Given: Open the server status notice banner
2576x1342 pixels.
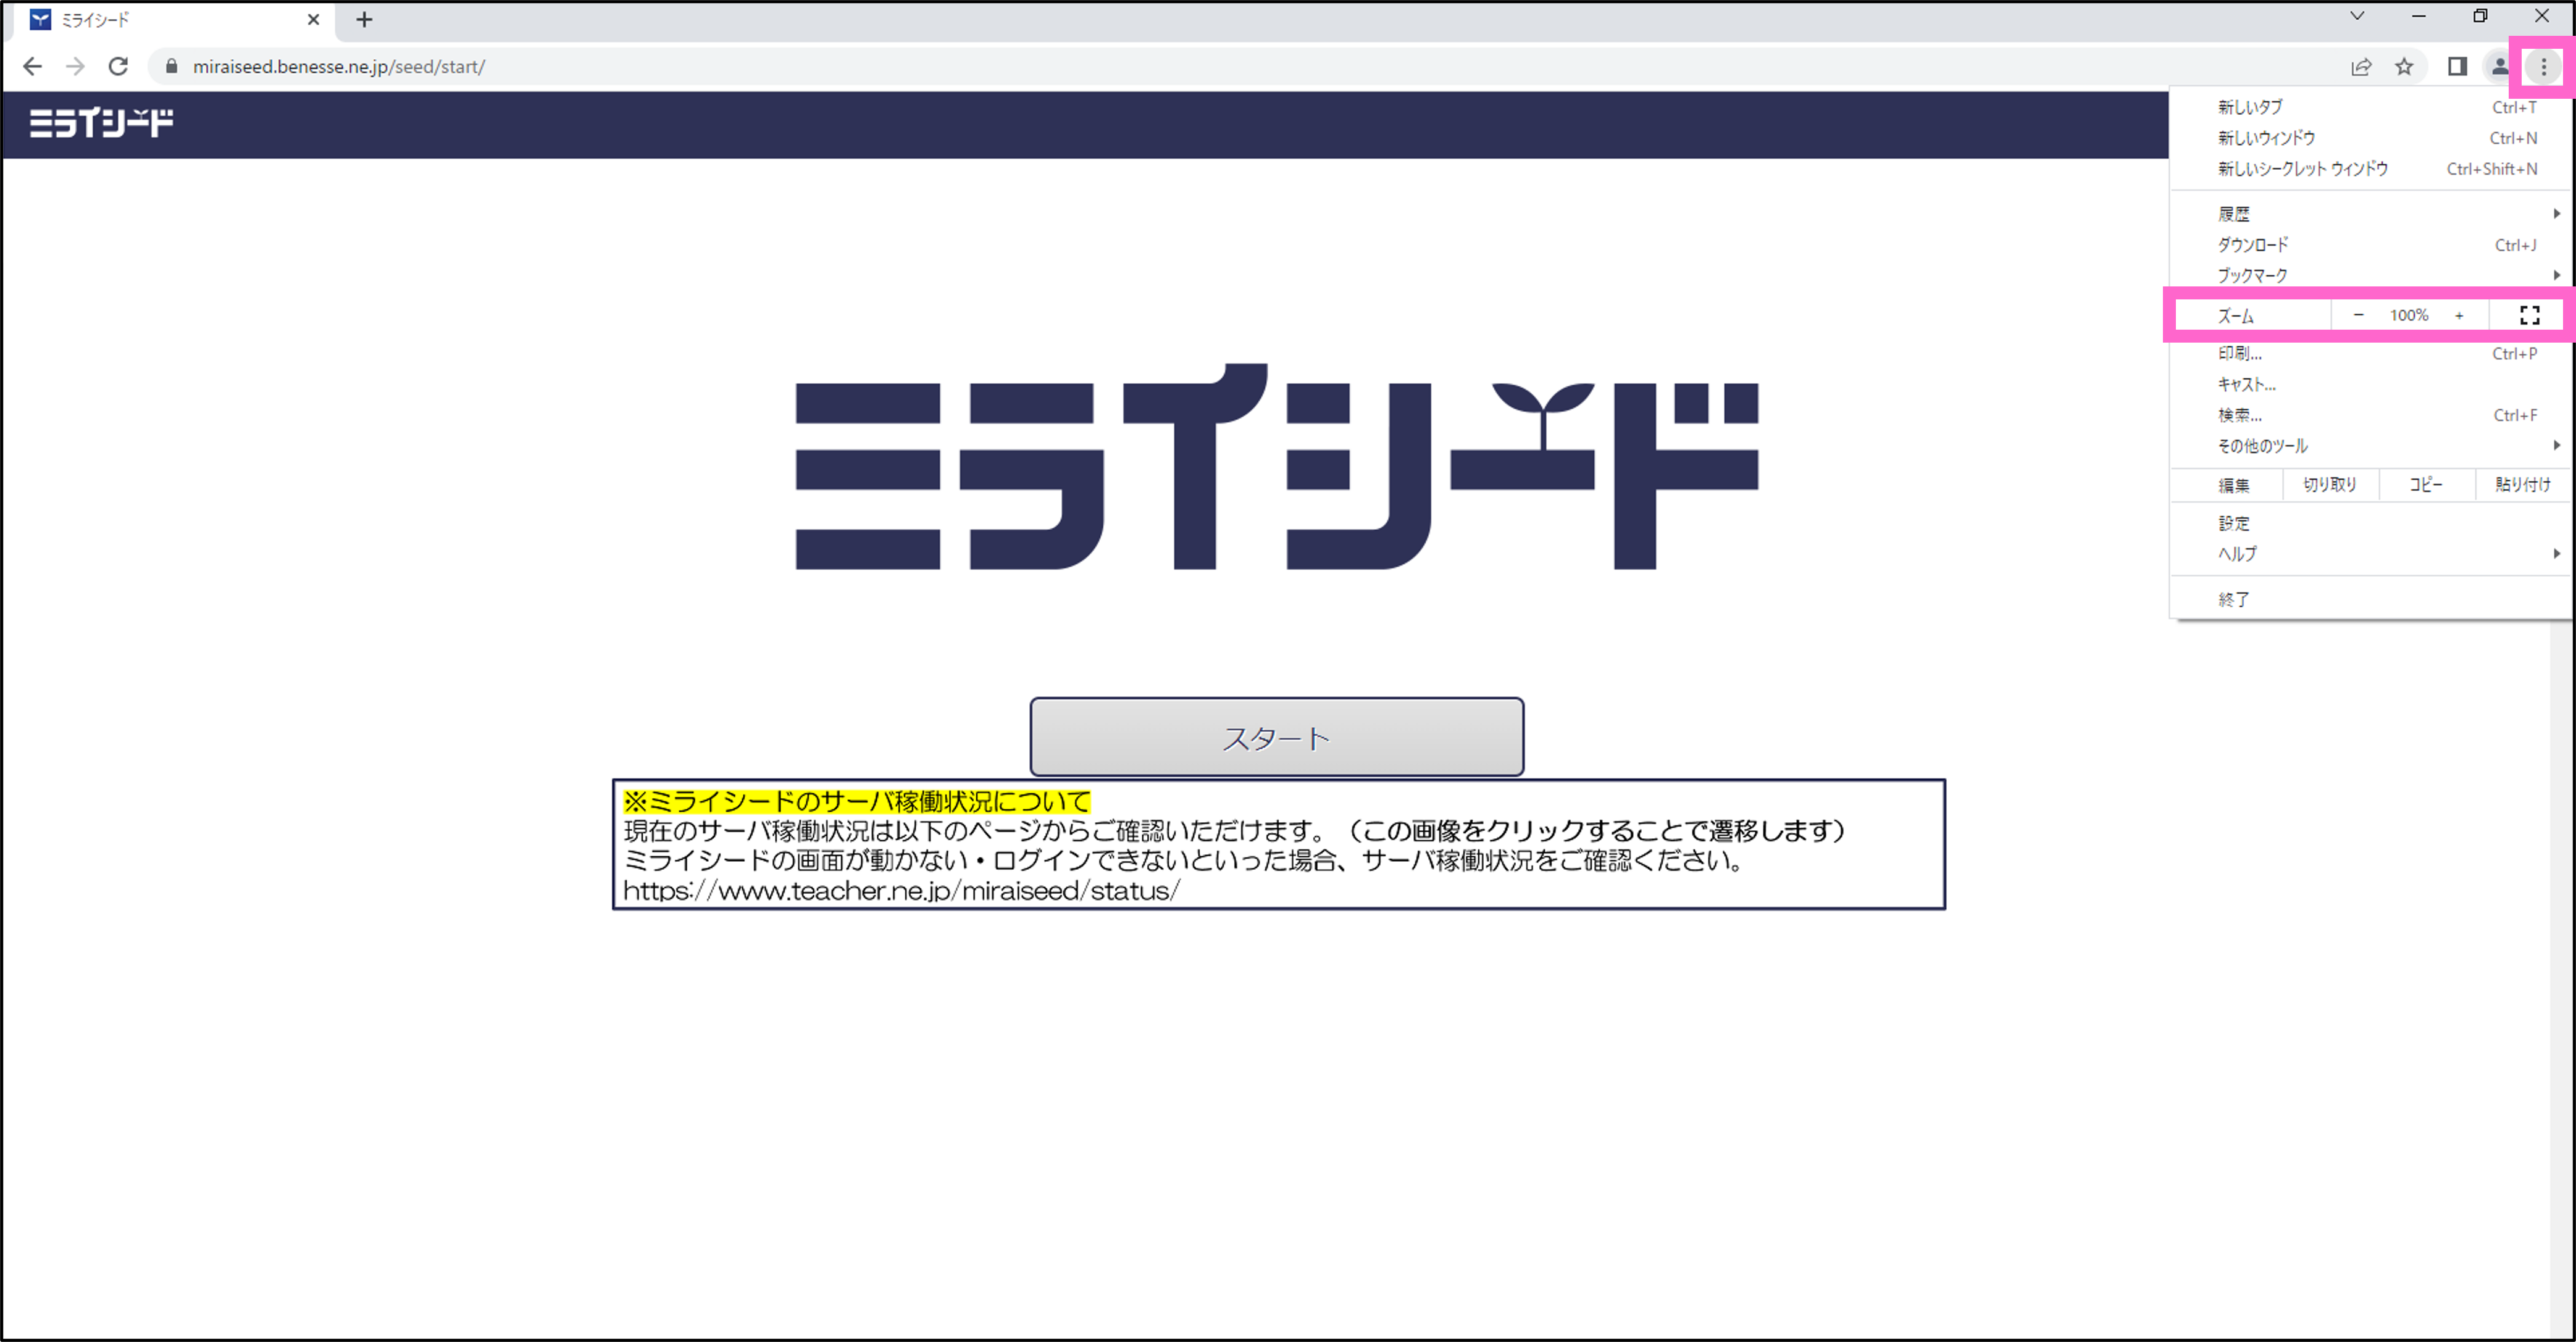Looking at the screenshot, I should click(x=1279, y=844).
